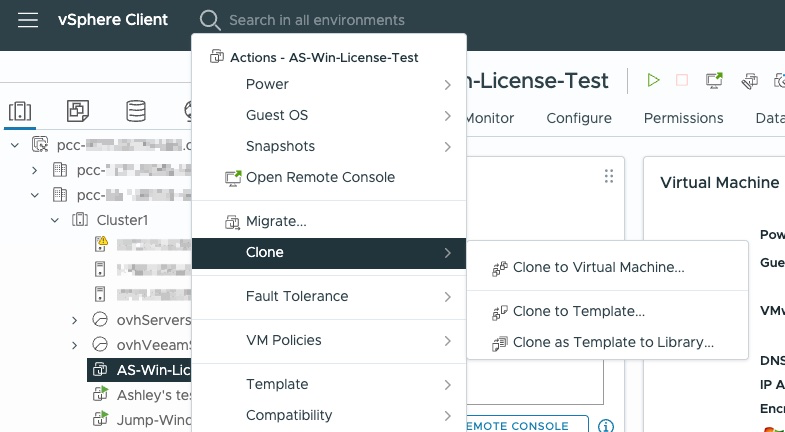Choose Migrate... from Actions menu
Viewport: 785px width, 432px height.
click(329, 221)
